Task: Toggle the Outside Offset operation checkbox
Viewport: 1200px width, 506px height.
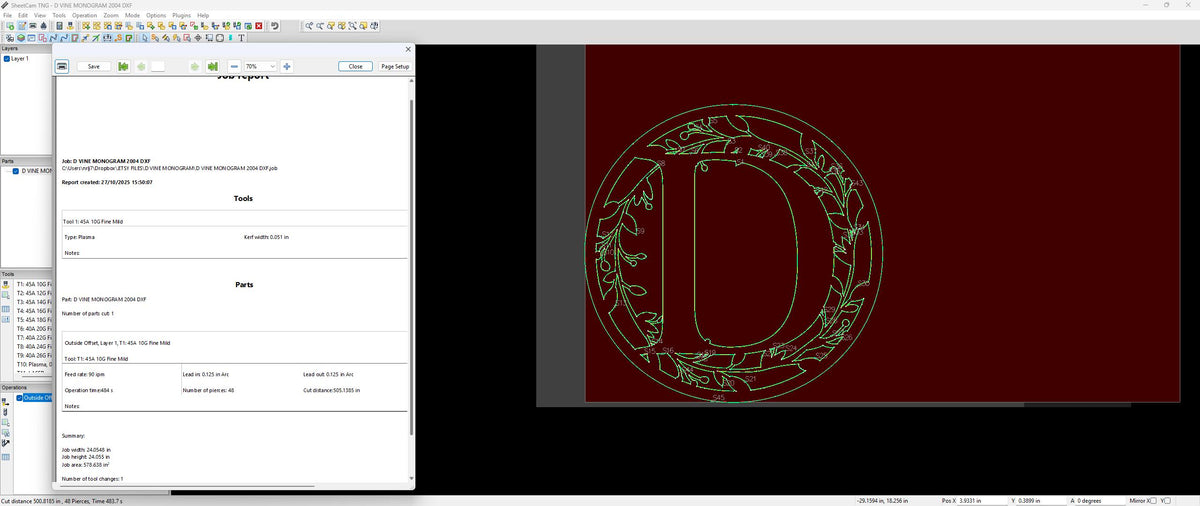Action: [19, 397]
